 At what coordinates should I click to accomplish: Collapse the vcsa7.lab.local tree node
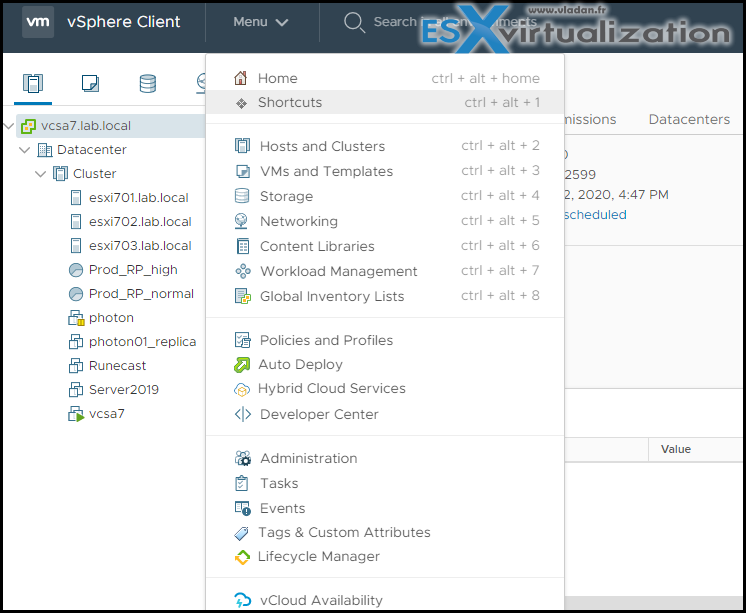tap(9, 127)
